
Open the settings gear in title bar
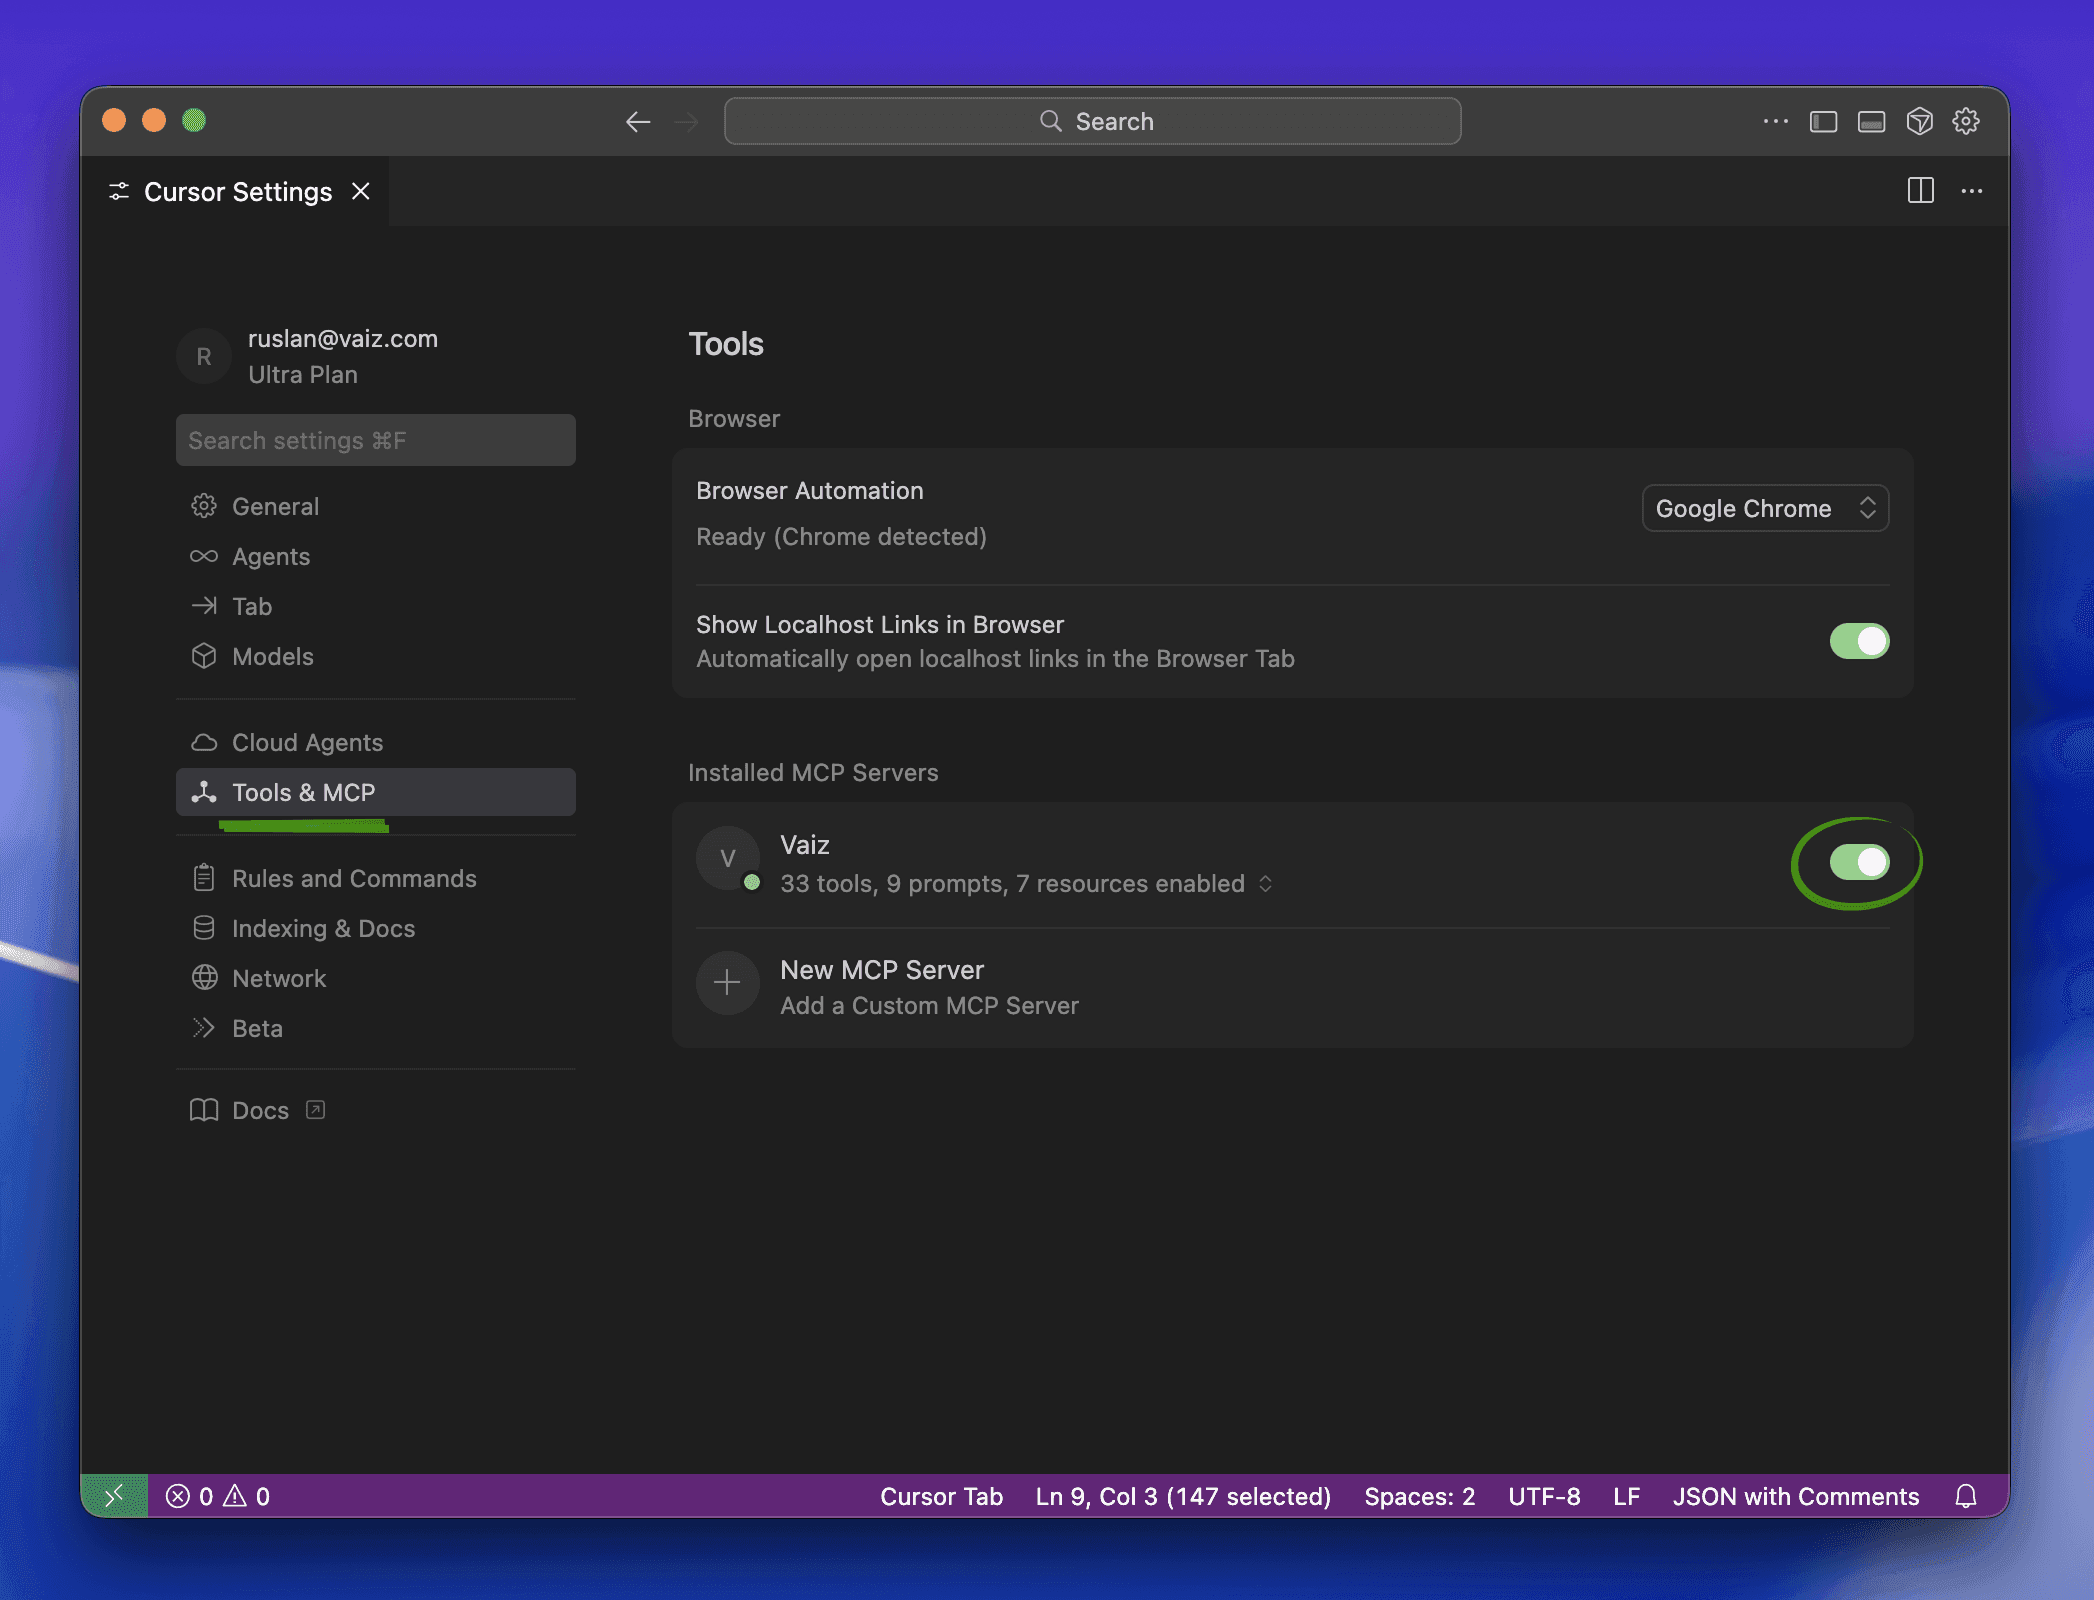1966,122
